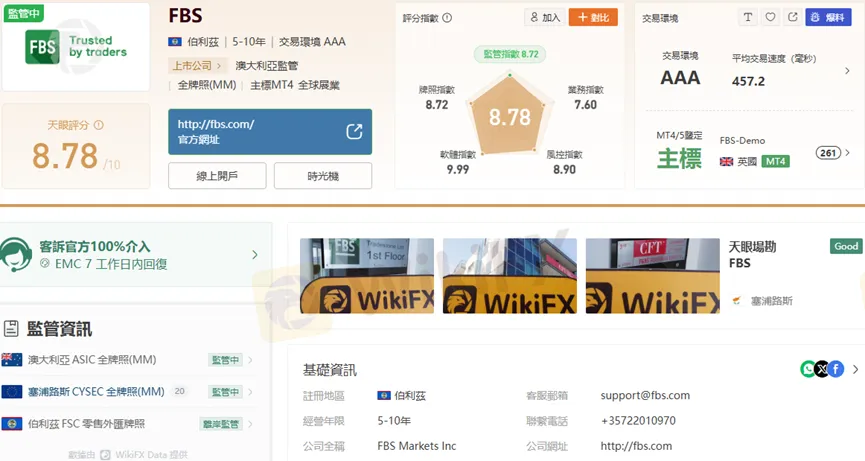The height and width of the screenshot is (461, 865).
Task: Click the customer service headset icon
Action: point(15,254)
